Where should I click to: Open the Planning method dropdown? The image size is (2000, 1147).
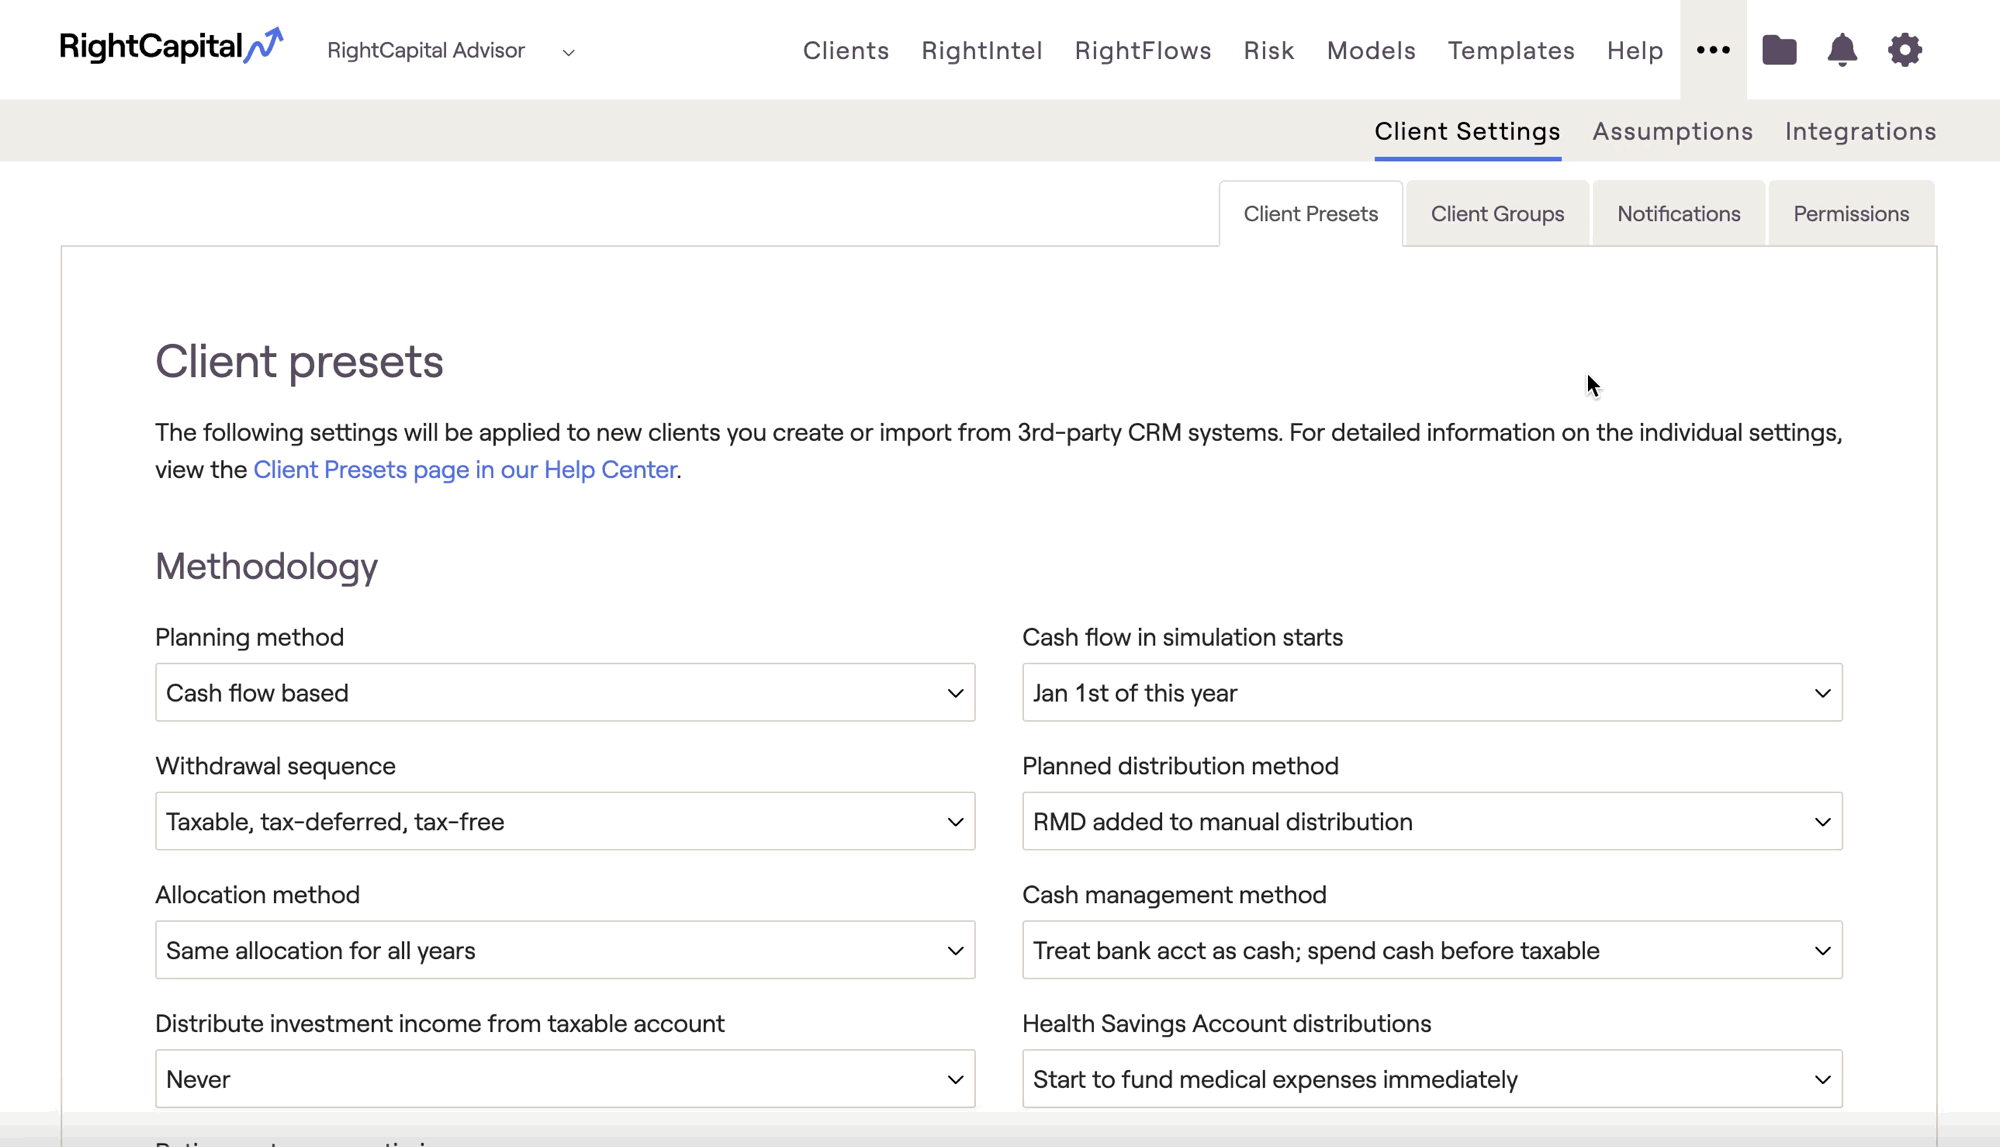pos(565,692)
